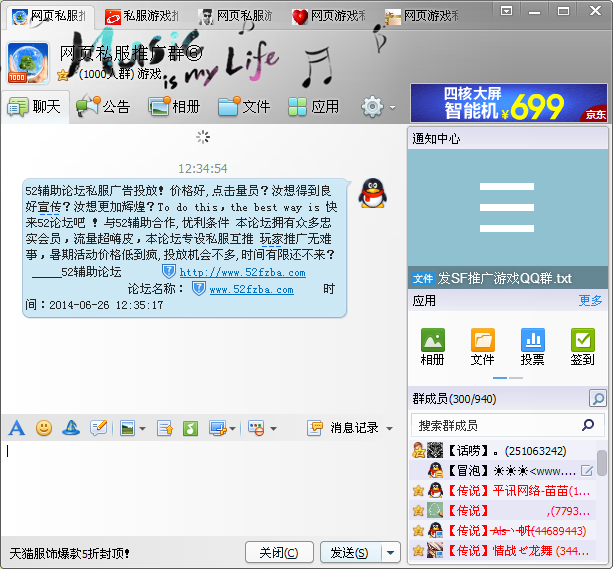613x569 pixels.
Task: Click the penguin avatar of message sender
Action: [373, 193]
